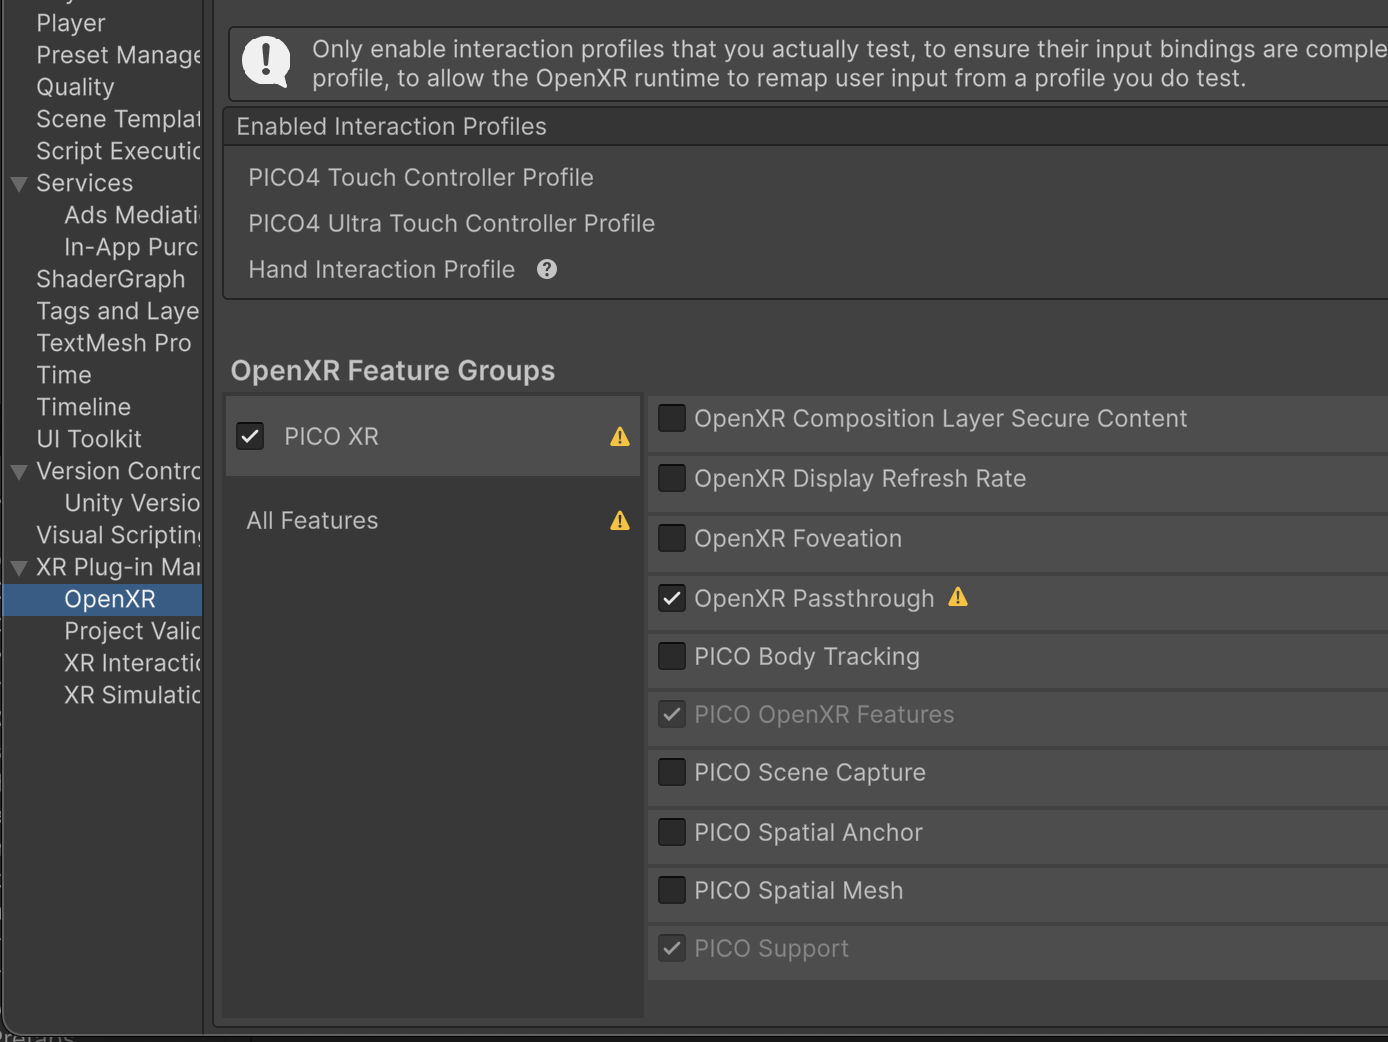Check the OpenXR Foveation feature
The height and width of the screenshot is (1042, 1388).
tap(672, 538)
